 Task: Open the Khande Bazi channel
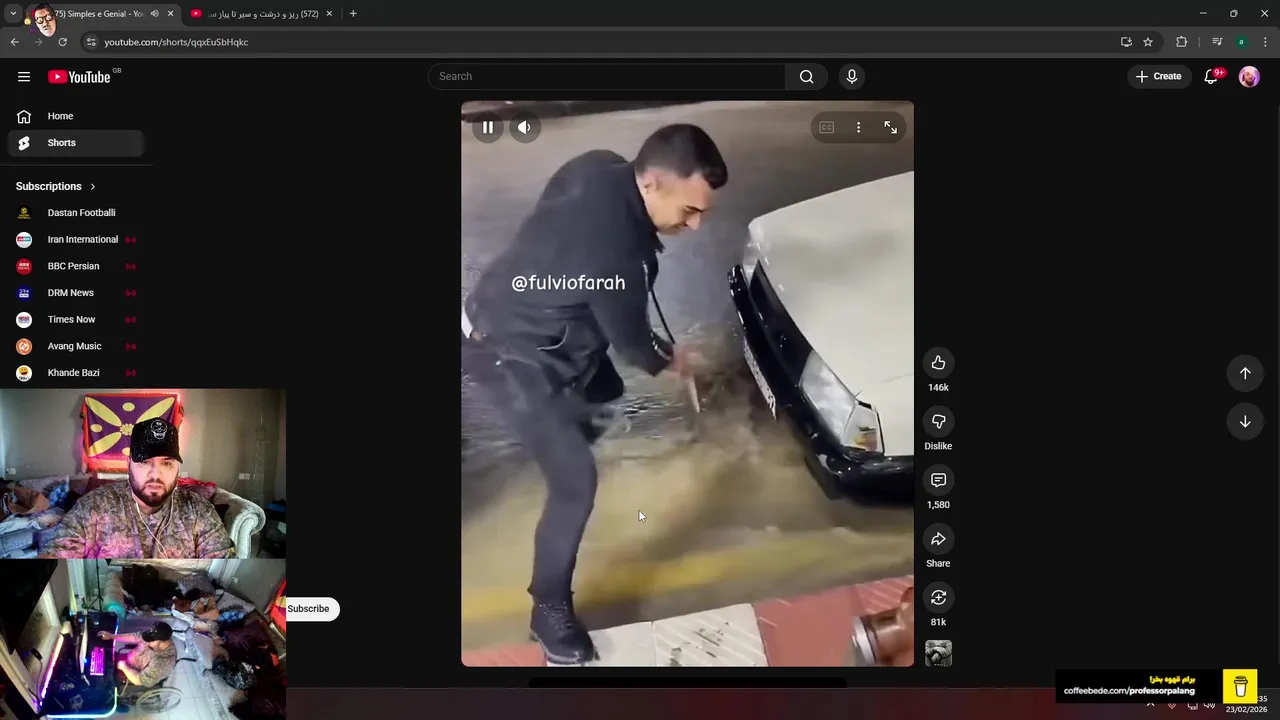pyautogui.click(x=76, y=373)
